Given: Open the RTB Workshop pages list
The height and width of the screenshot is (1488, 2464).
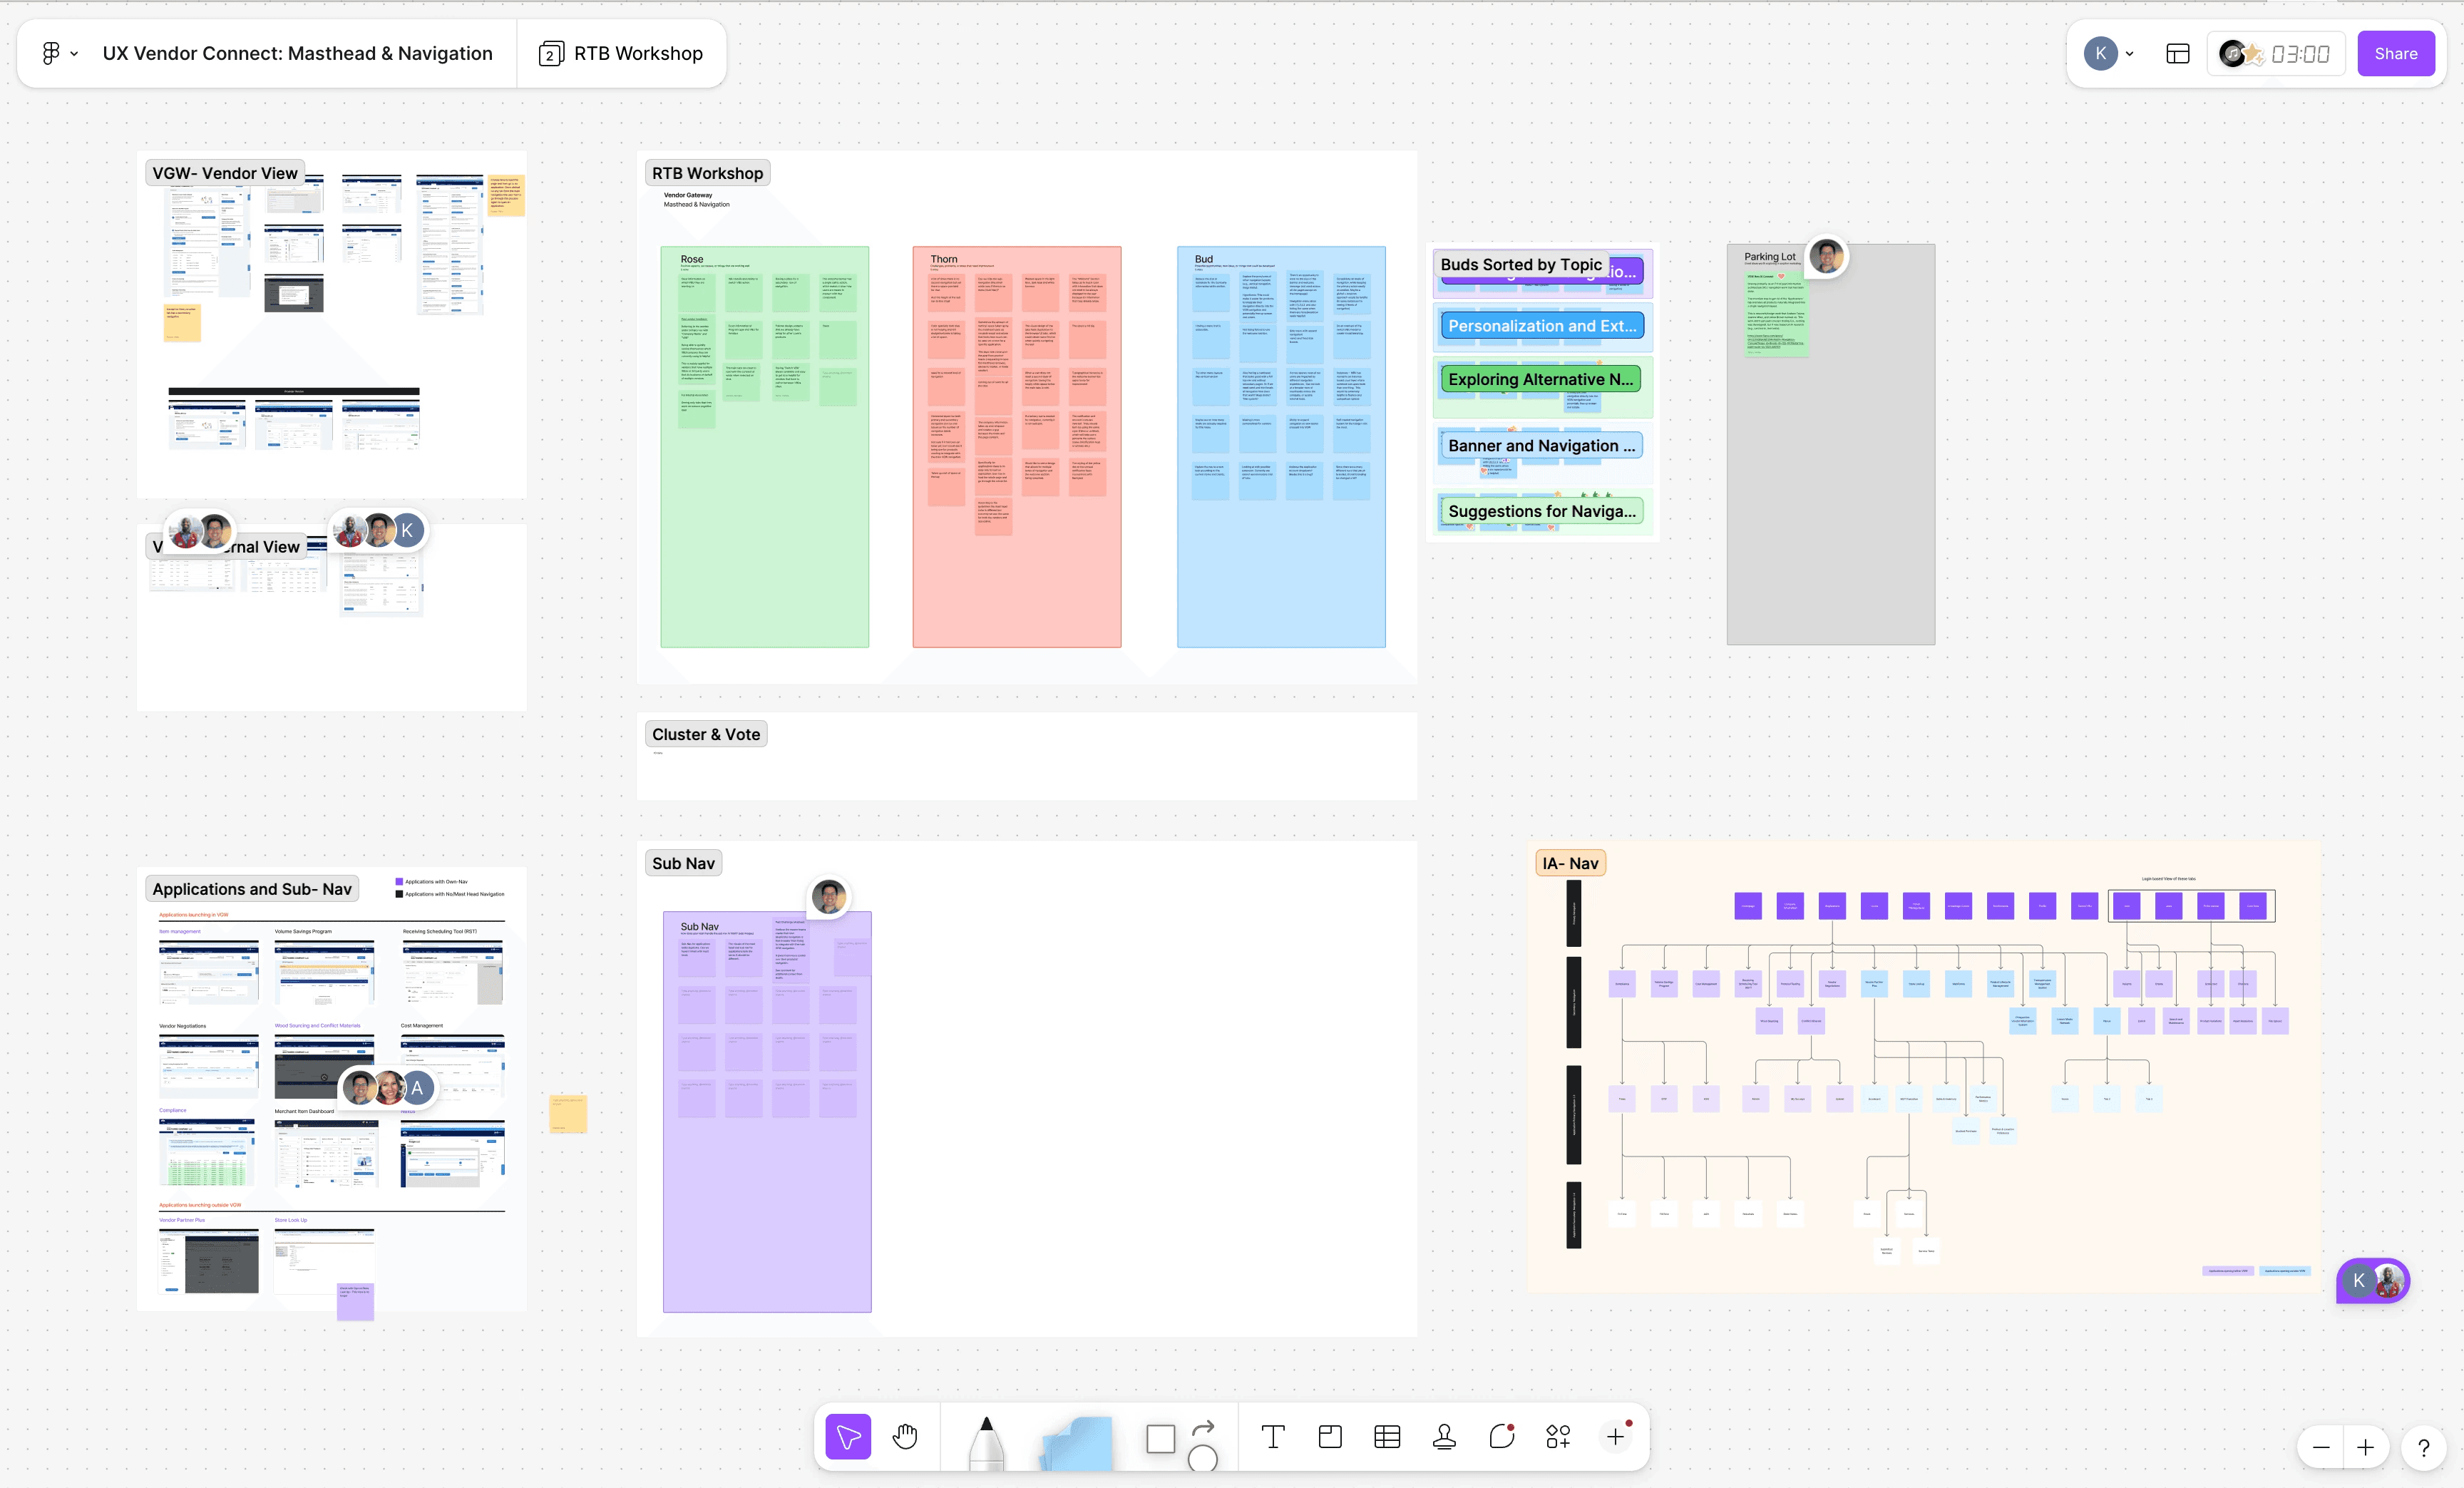Looking at the screenshot, I should pyautogui.click(x=621, y=53).
